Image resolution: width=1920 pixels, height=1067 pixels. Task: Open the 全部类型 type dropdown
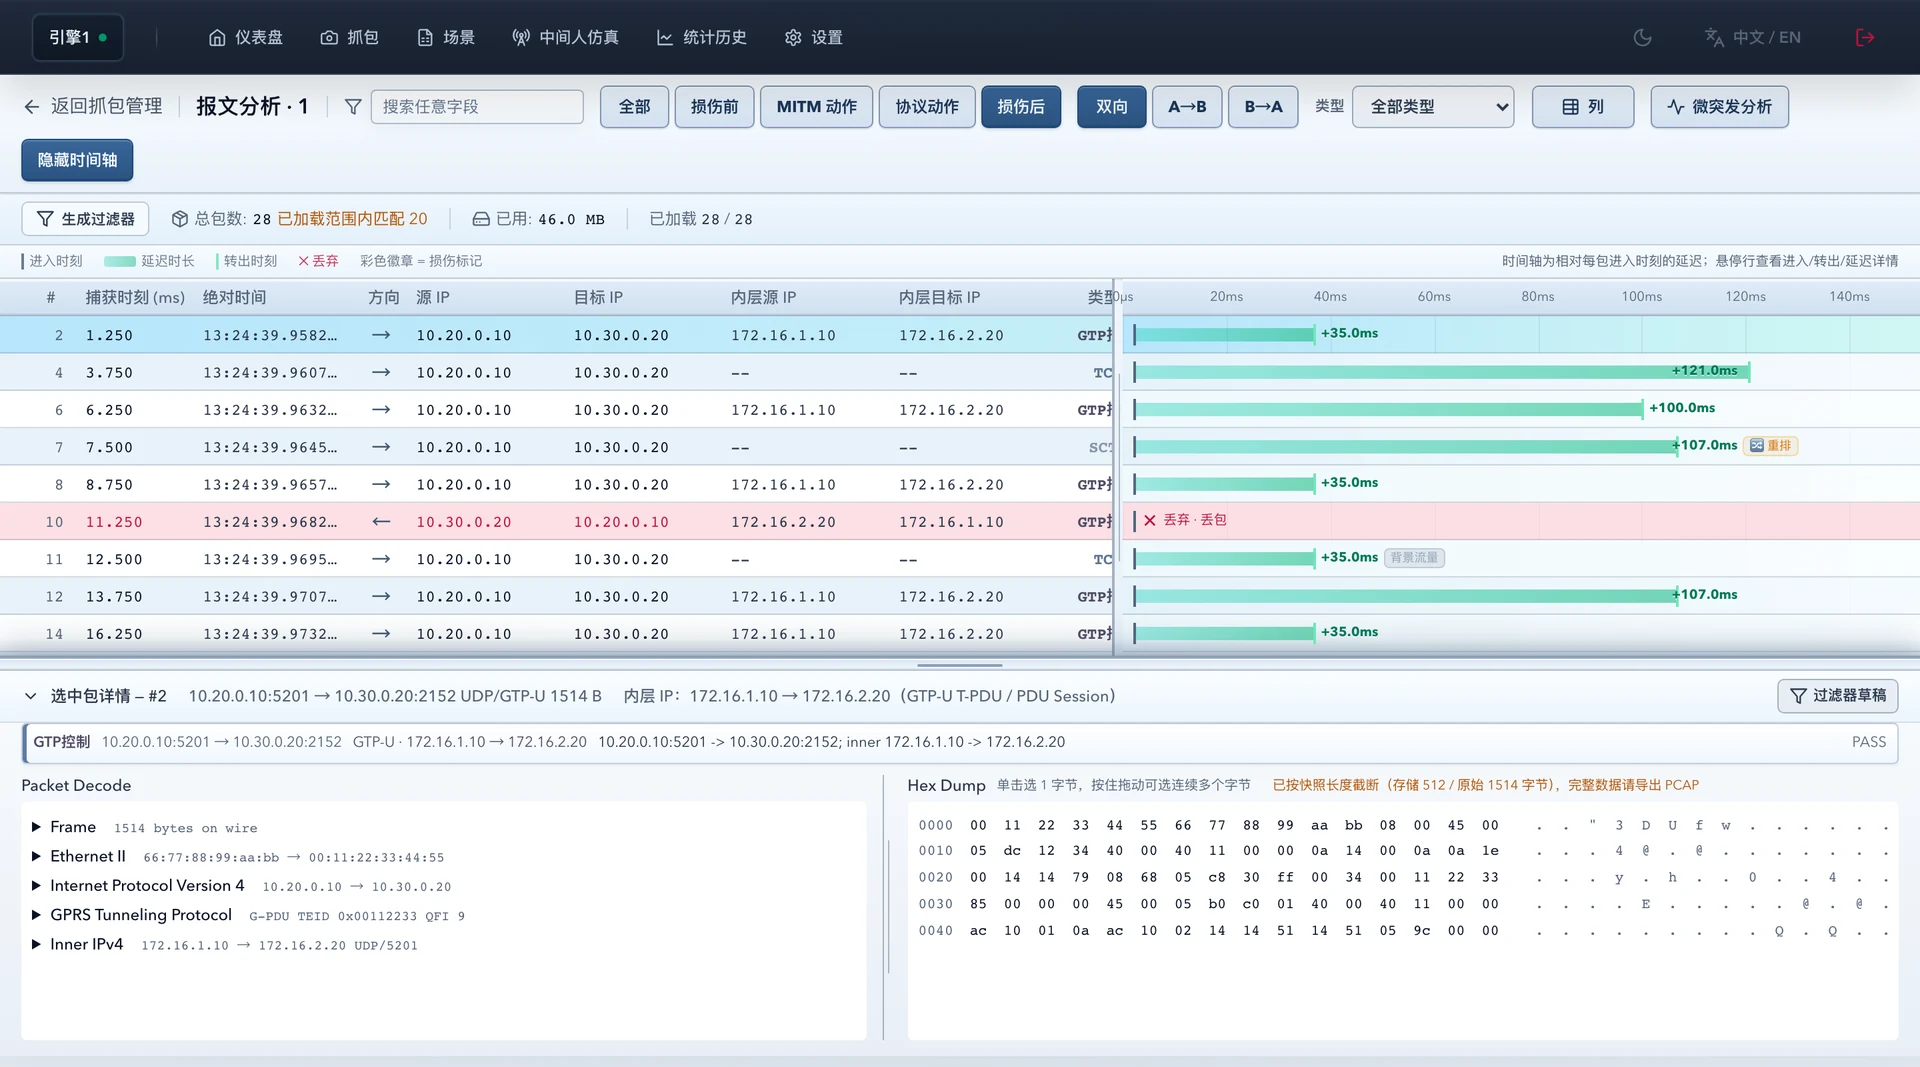pyautogui.click(x=1433, y=106)
